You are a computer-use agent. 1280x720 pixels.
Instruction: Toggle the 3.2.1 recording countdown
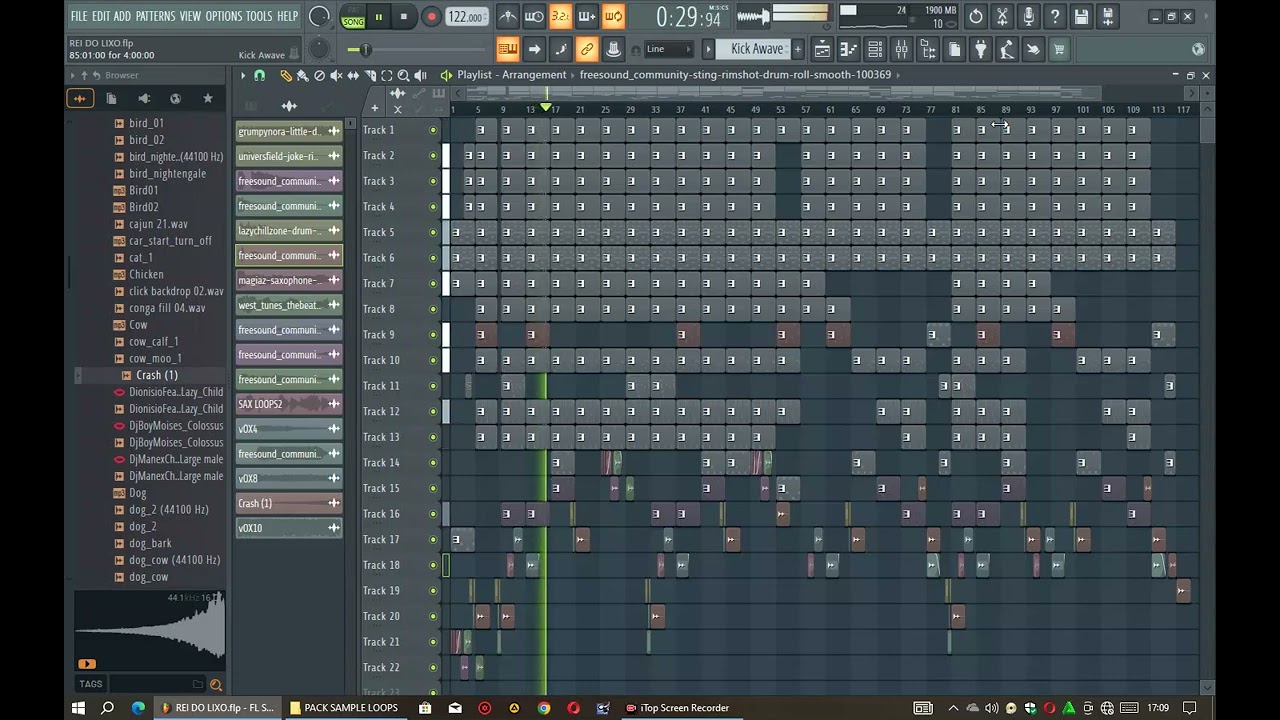click(x=561, y=16)
